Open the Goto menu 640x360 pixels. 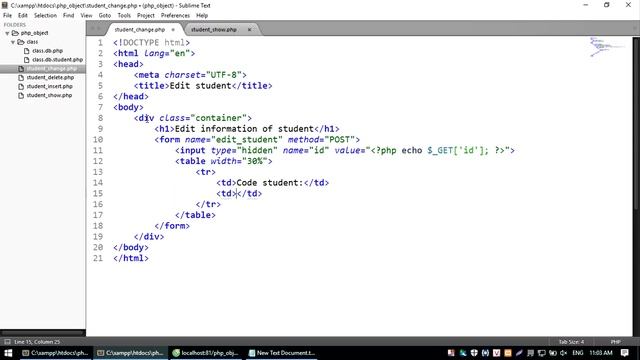click(x=105, y=16)
